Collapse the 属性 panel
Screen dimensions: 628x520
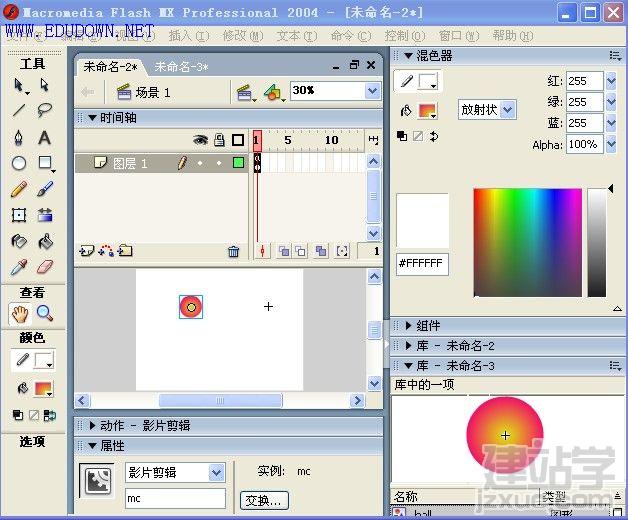[x=93, y=445]
